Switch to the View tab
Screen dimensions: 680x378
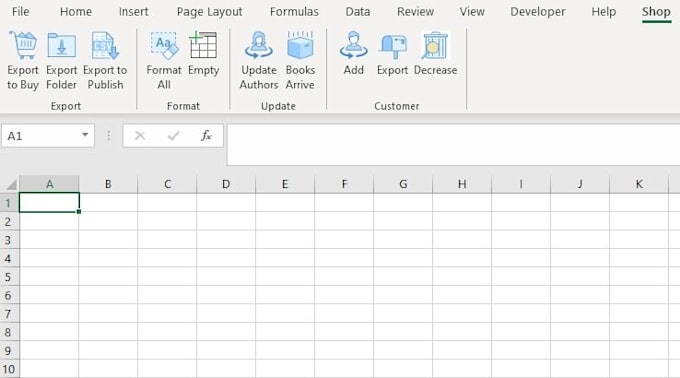[472, 12]
